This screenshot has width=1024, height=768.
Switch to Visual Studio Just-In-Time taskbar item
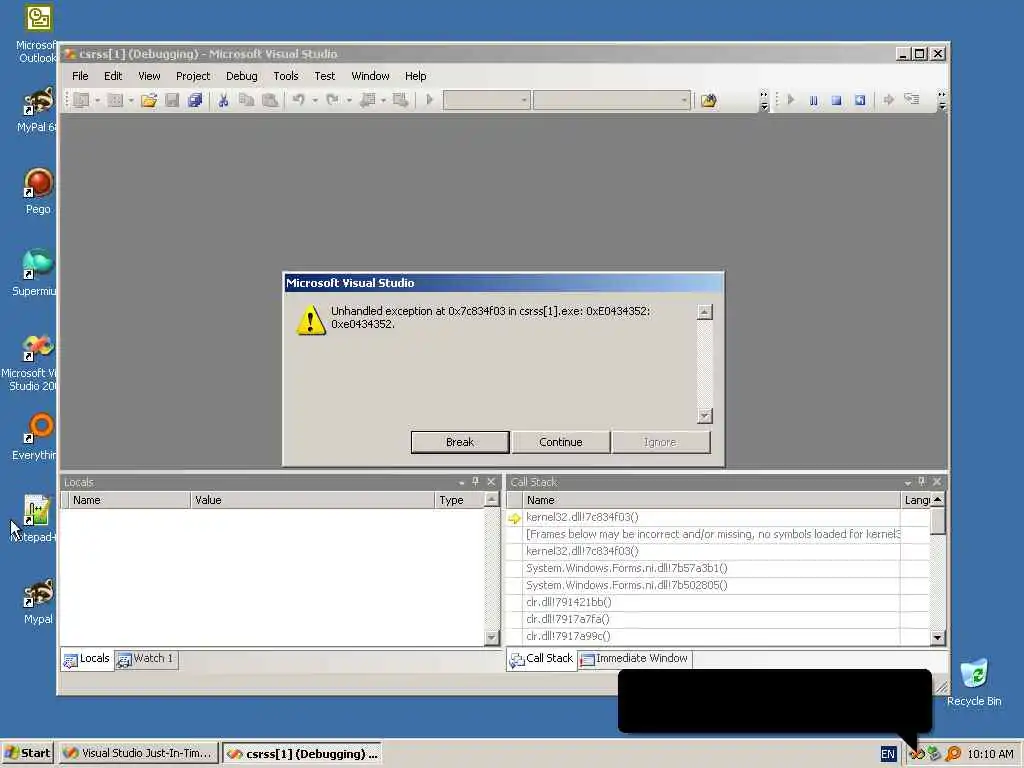[x=138, y=754]
